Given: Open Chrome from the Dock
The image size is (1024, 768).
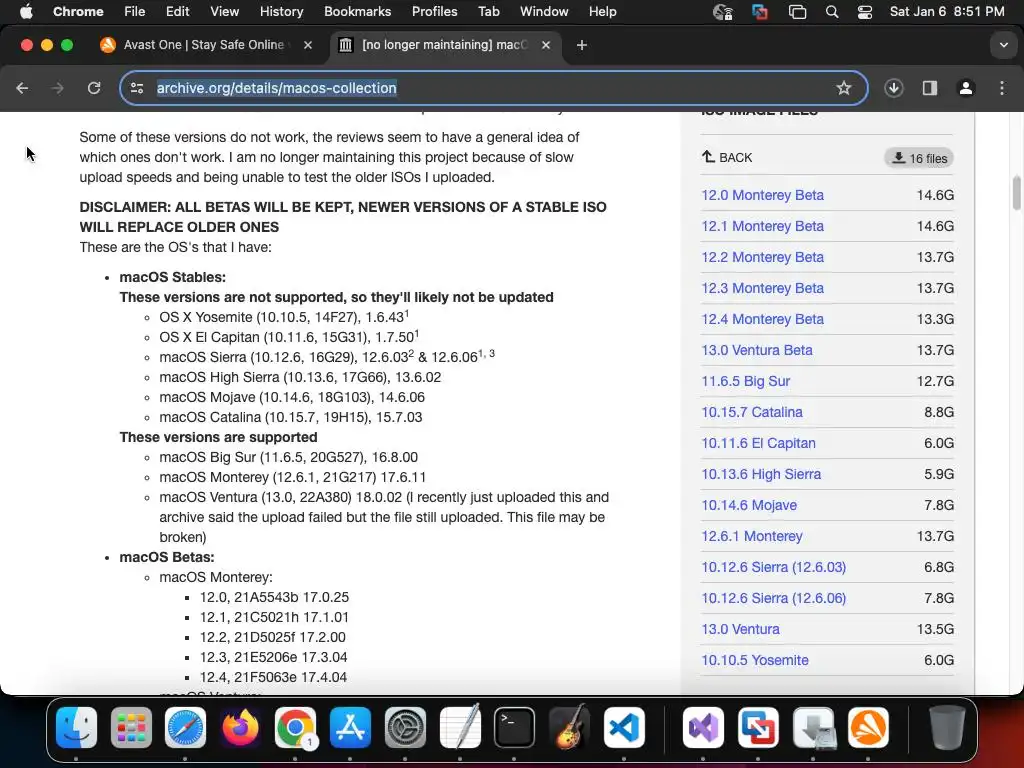Looking at the screenshot, I should coord(295,728).
